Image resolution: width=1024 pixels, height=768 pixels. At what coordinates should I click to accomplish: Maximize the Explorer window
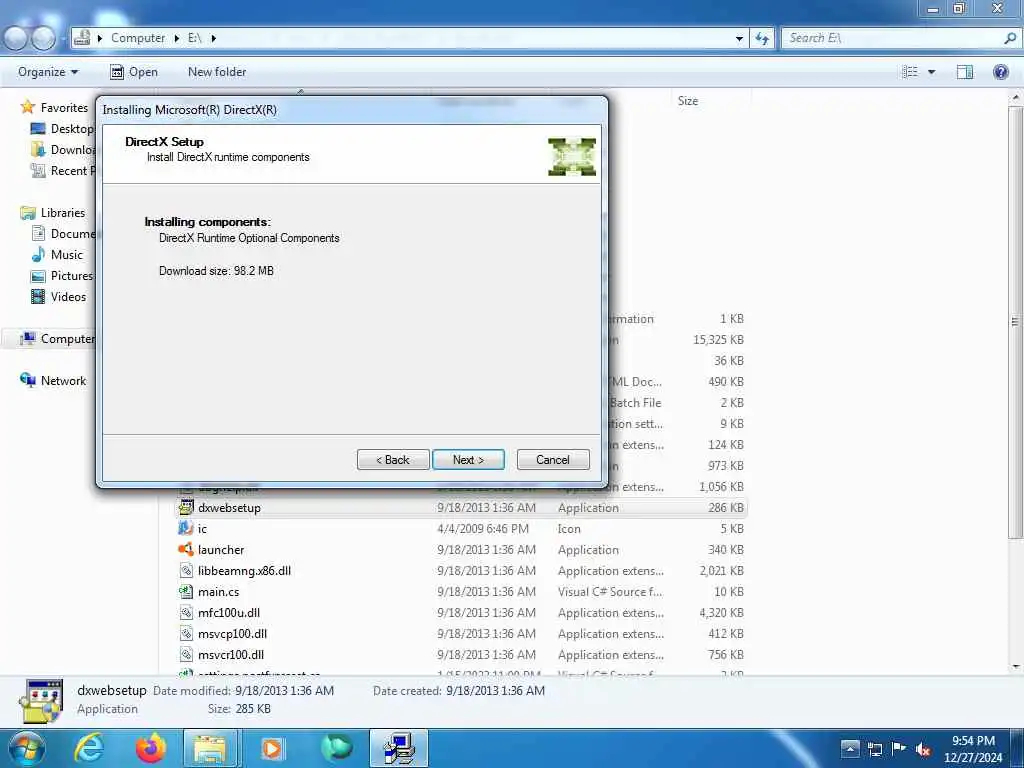pos(959,8)
